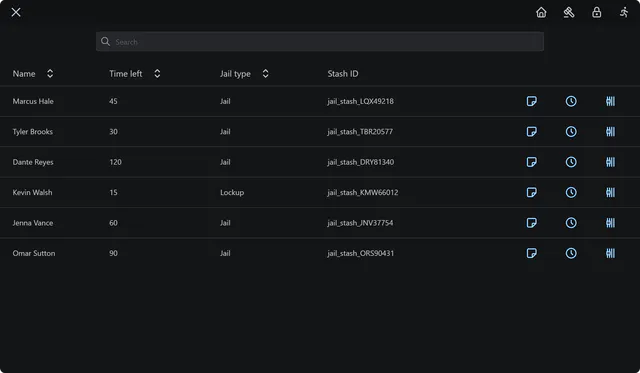Select the name Tyler Brooks
640x373 pixels.
click(x=33, y=132)
